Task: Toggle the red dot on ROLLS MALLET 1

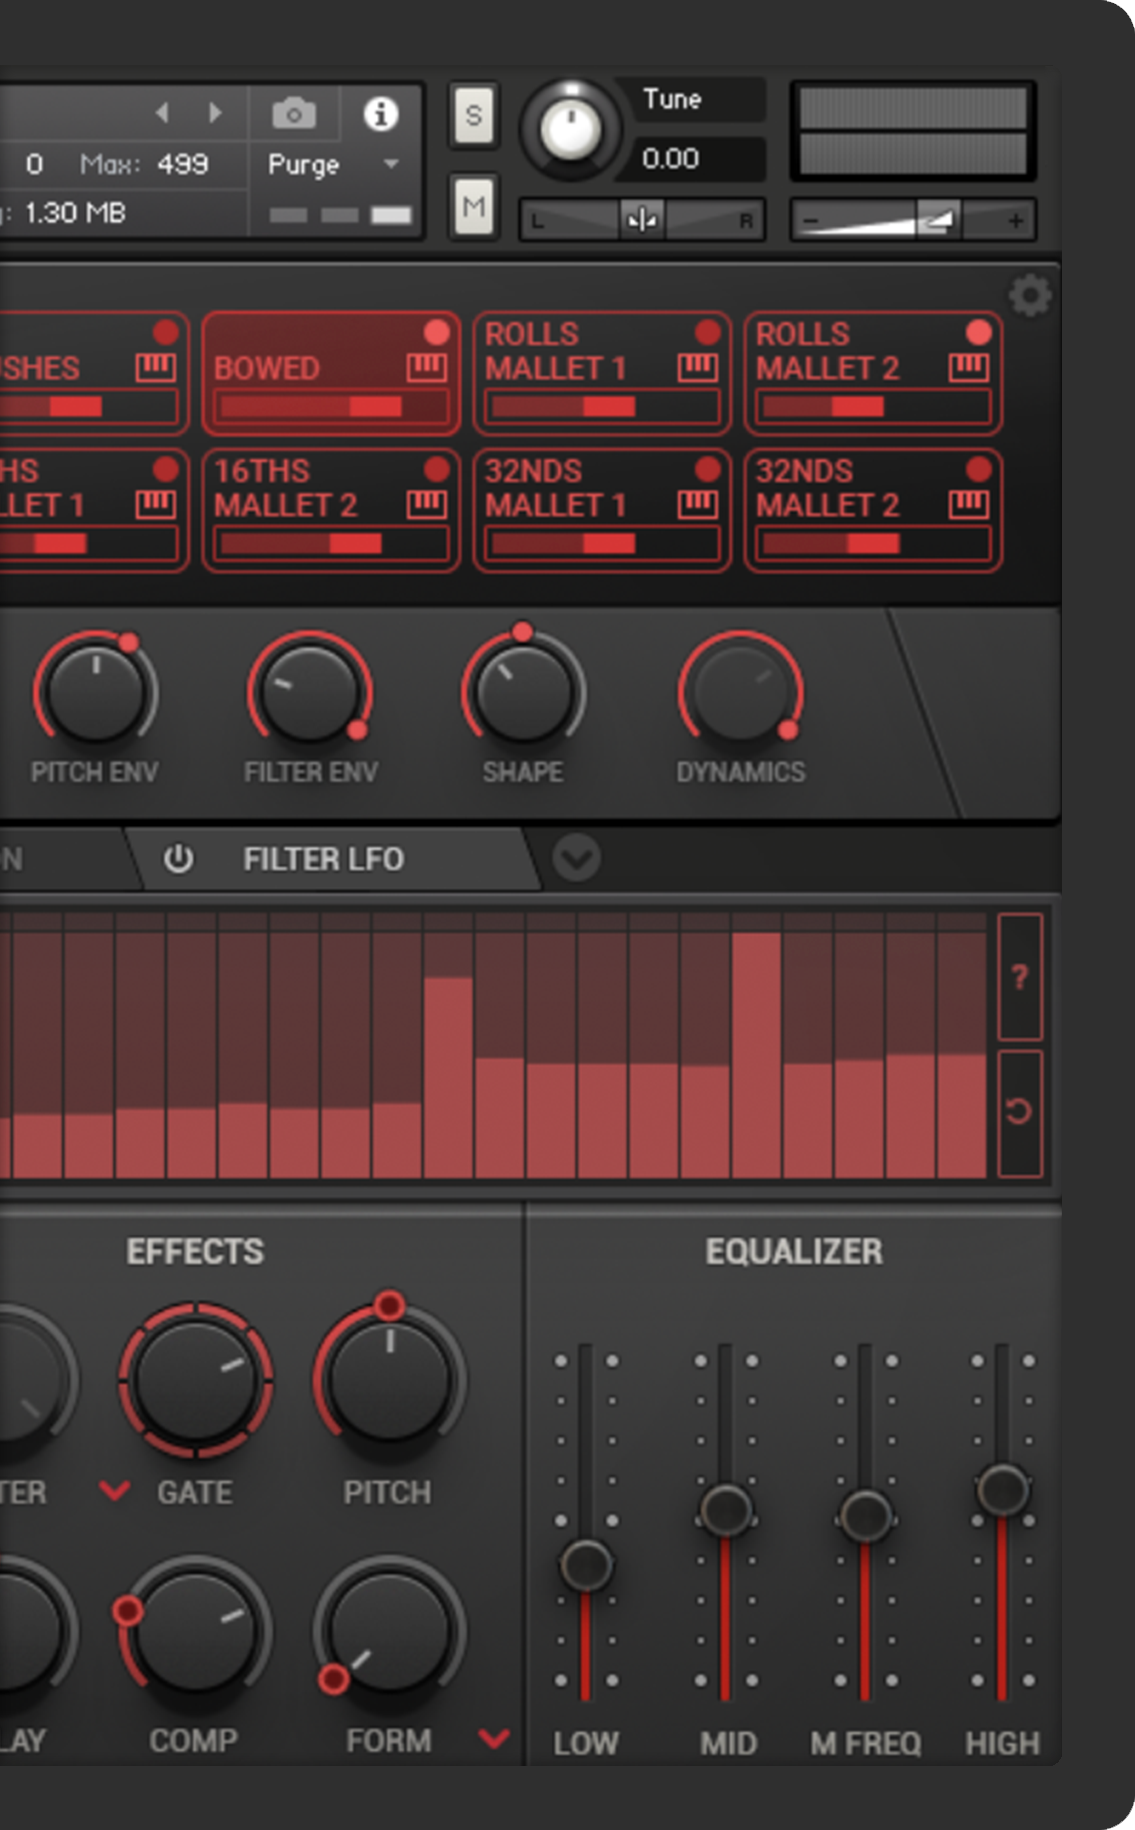Action: pyautogui.click(x=708, y=332)
